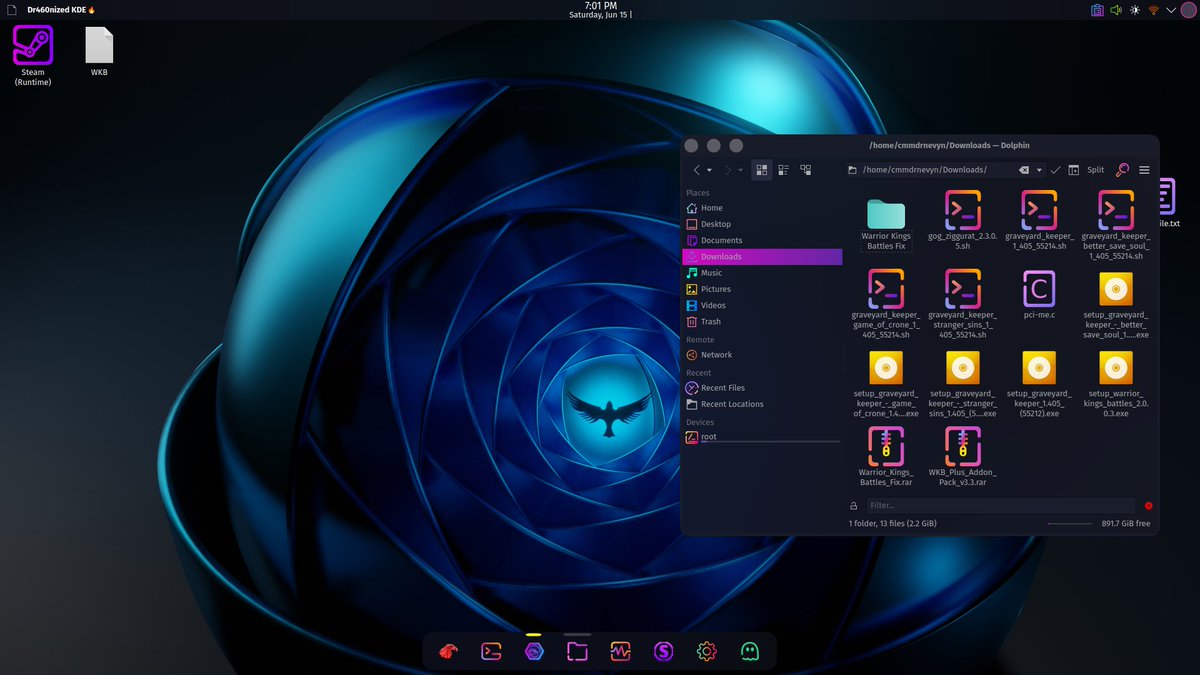Select the root device entry

click(x=762, y=437)
